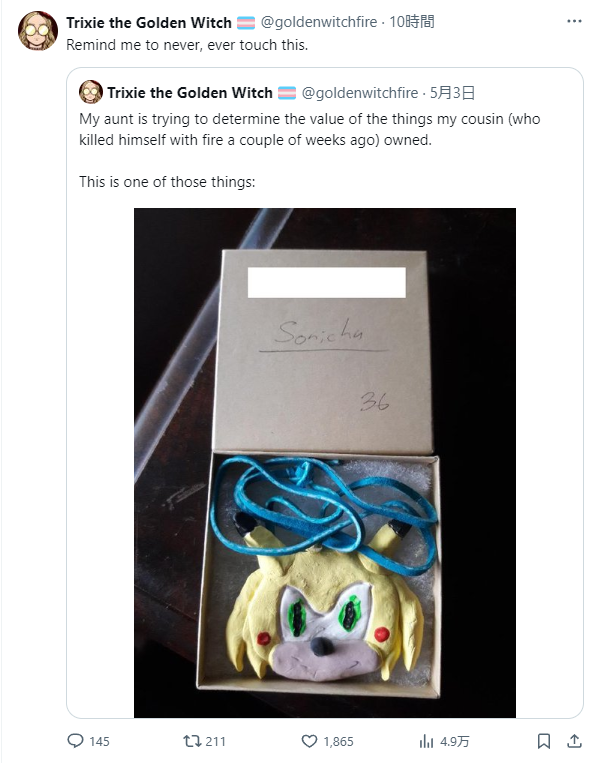Click the quoted tweet's small avatar

90,91
